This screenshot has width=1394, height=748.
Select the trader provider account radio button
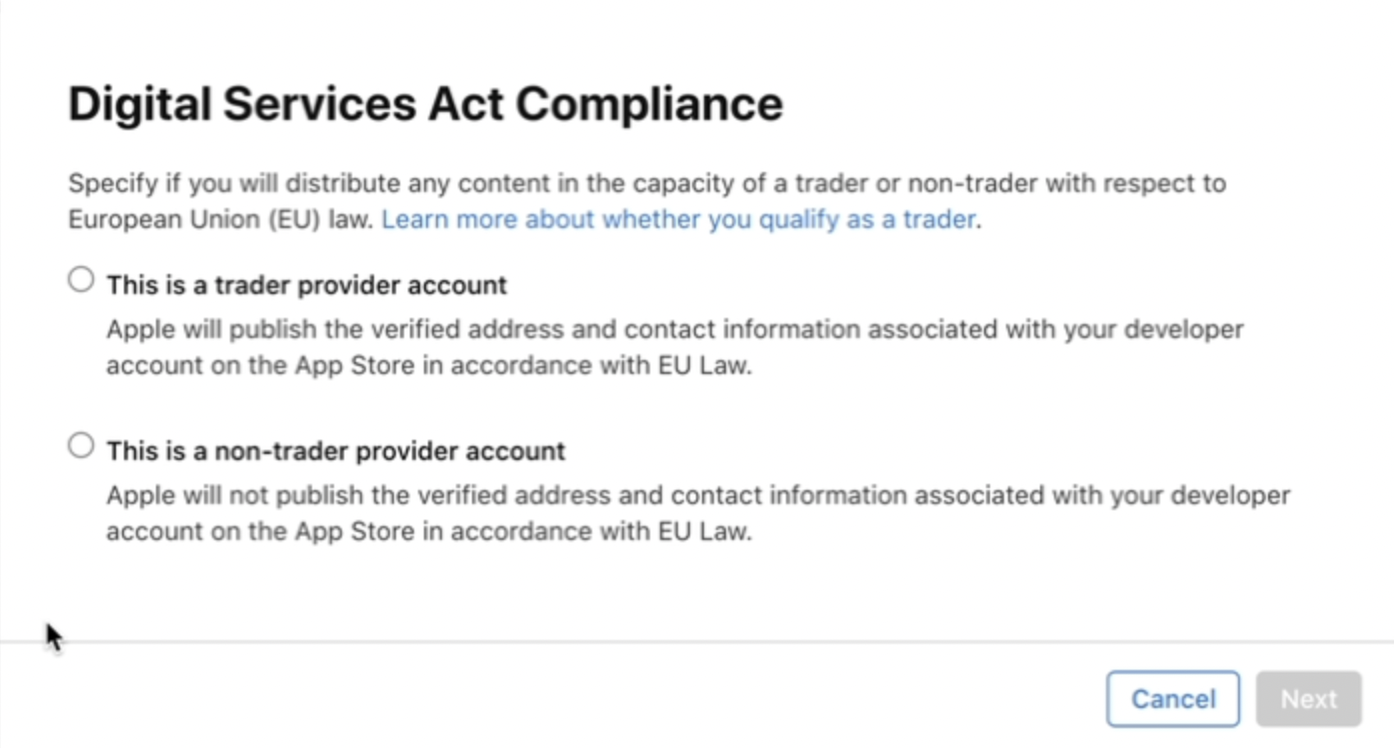[x=81, y=280]
